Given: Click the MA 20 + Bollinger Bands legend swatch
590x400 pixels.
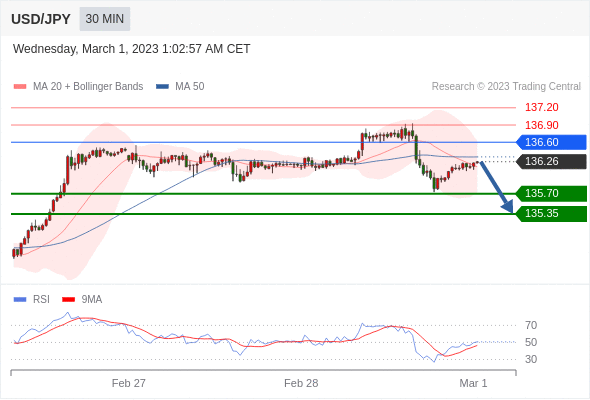Looking at the screenshot, I should coord(20,87).
